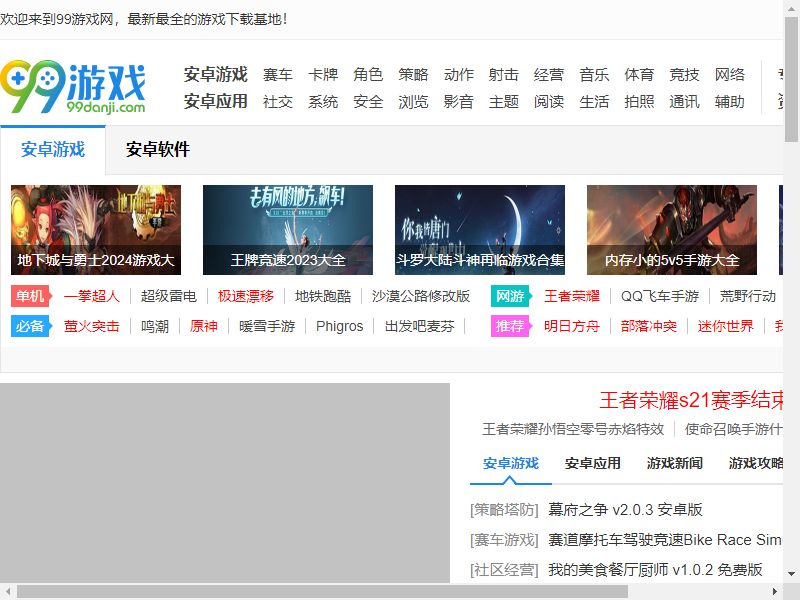Open the 策略 game category

[413, 75]
